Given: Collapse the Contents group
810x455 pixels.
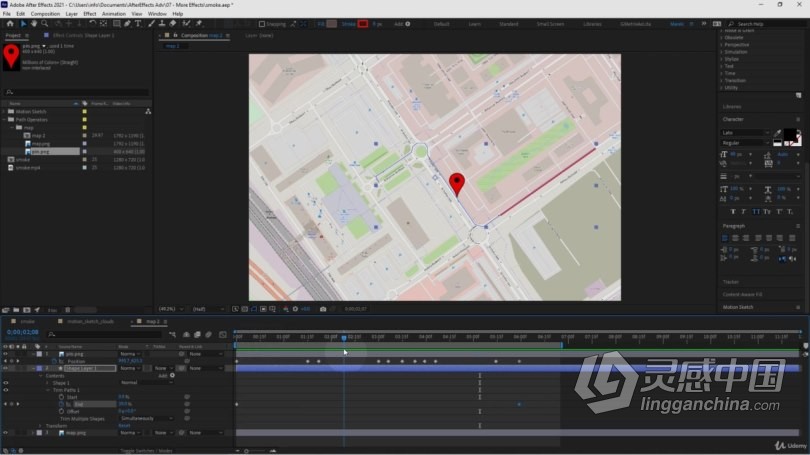Looking at the screenshot, I should tap(41, 376).
